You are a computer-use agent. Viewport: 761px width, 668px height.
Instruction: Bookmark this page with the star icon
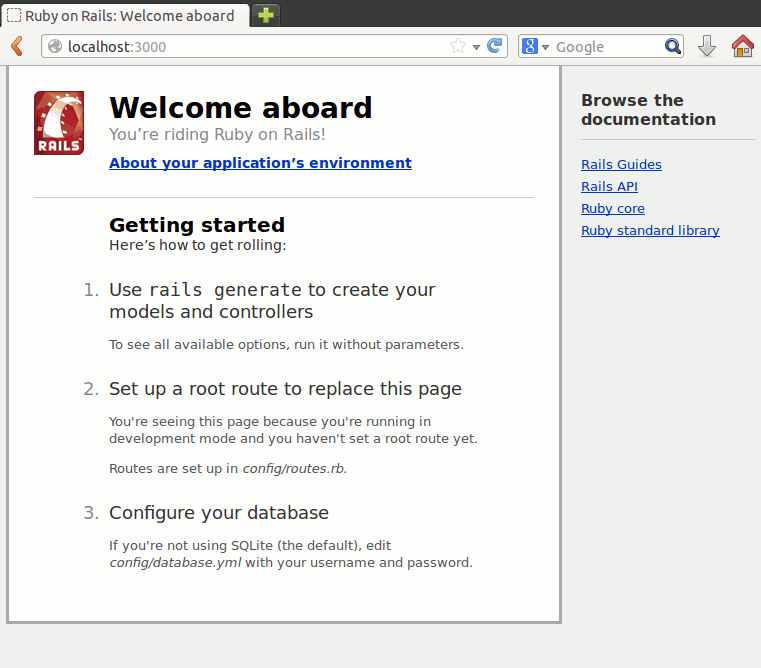458,46
